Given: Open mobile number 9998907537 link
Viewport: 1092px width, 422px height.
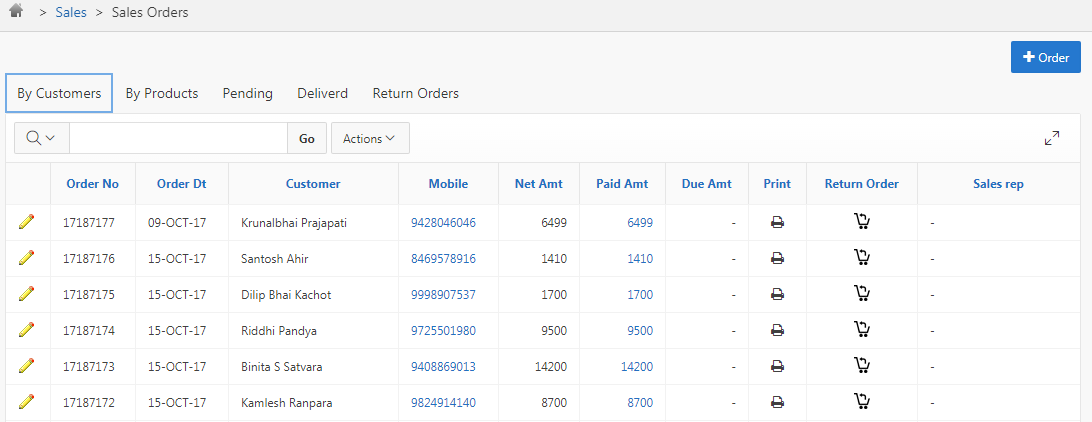Looking at the screenshot, I should coord(444,295).
